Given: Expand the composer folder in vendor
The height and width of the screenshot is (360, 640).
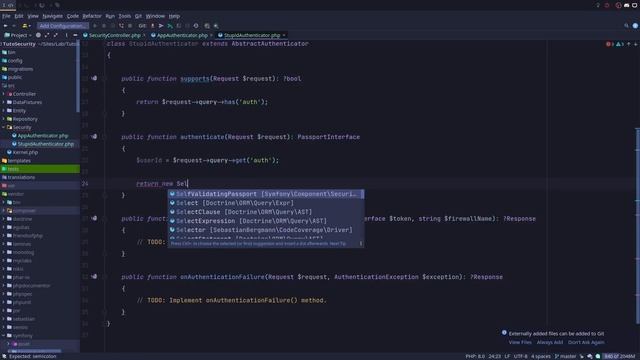Looking at the screenshot, I should coord(4,211).
